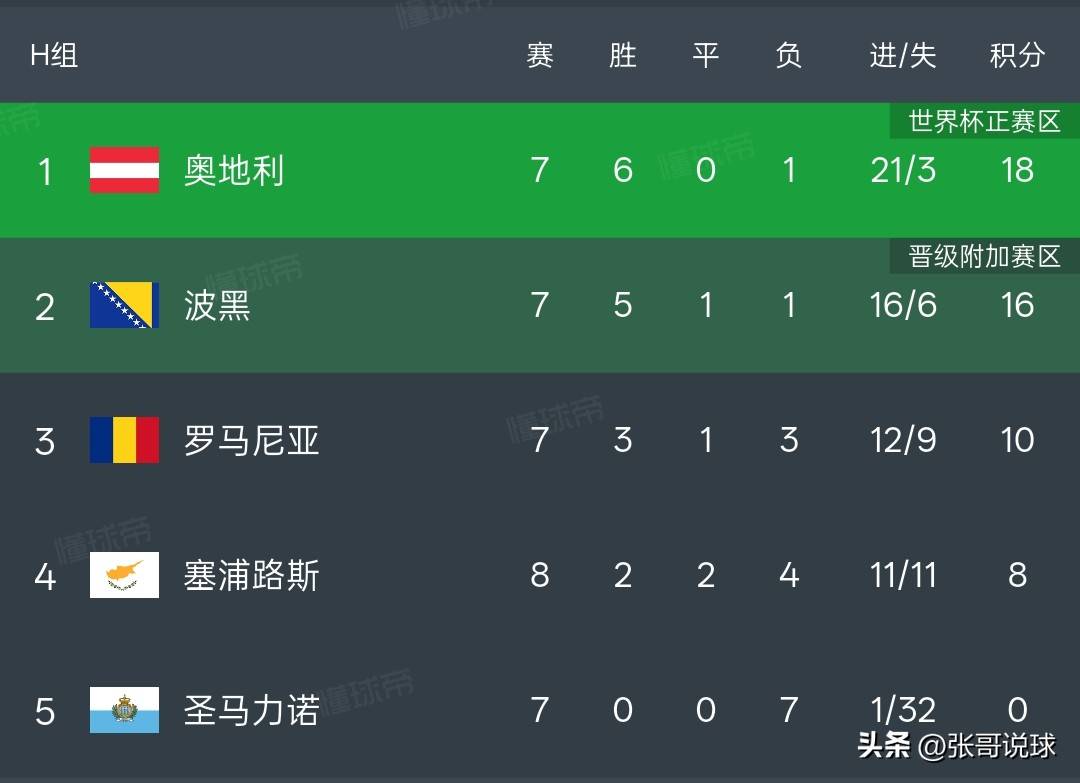Open the 波黑 team name

pyautogui.click(x=217, y=305)
